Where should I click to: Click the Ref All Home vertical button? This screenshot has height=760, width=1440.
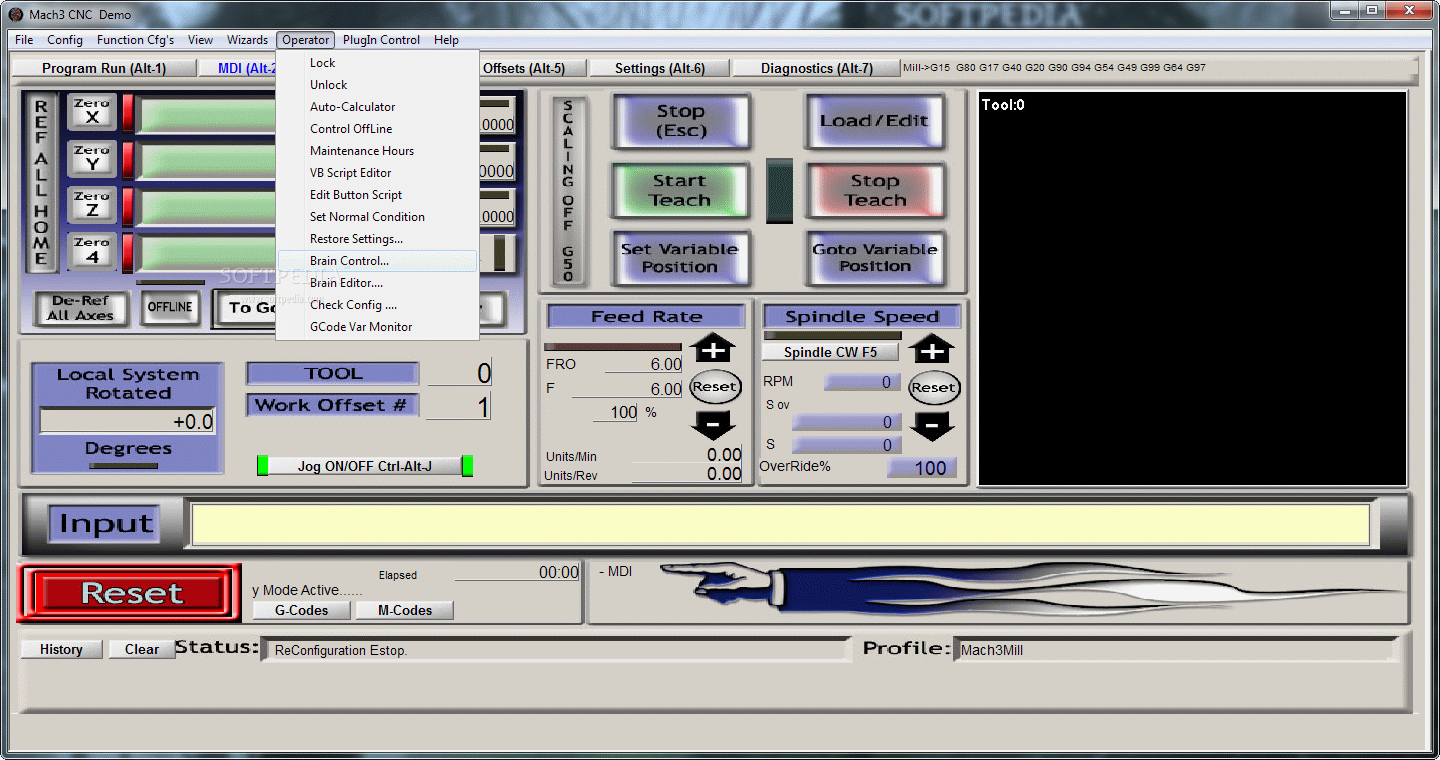click(x=41, y=182)
